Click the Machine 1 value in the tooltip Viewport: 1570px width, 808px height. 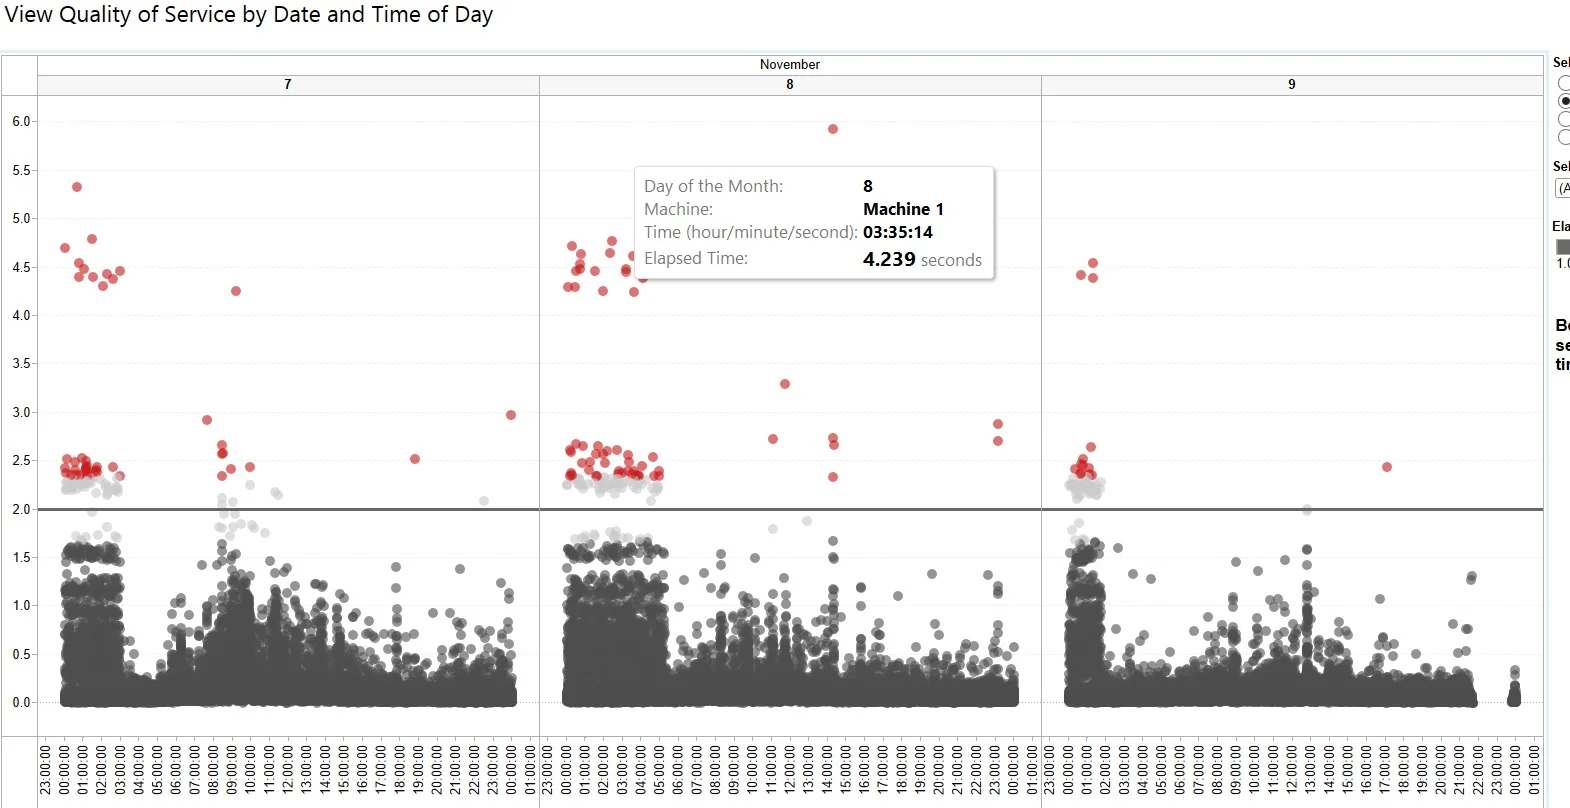coord(903,209)
